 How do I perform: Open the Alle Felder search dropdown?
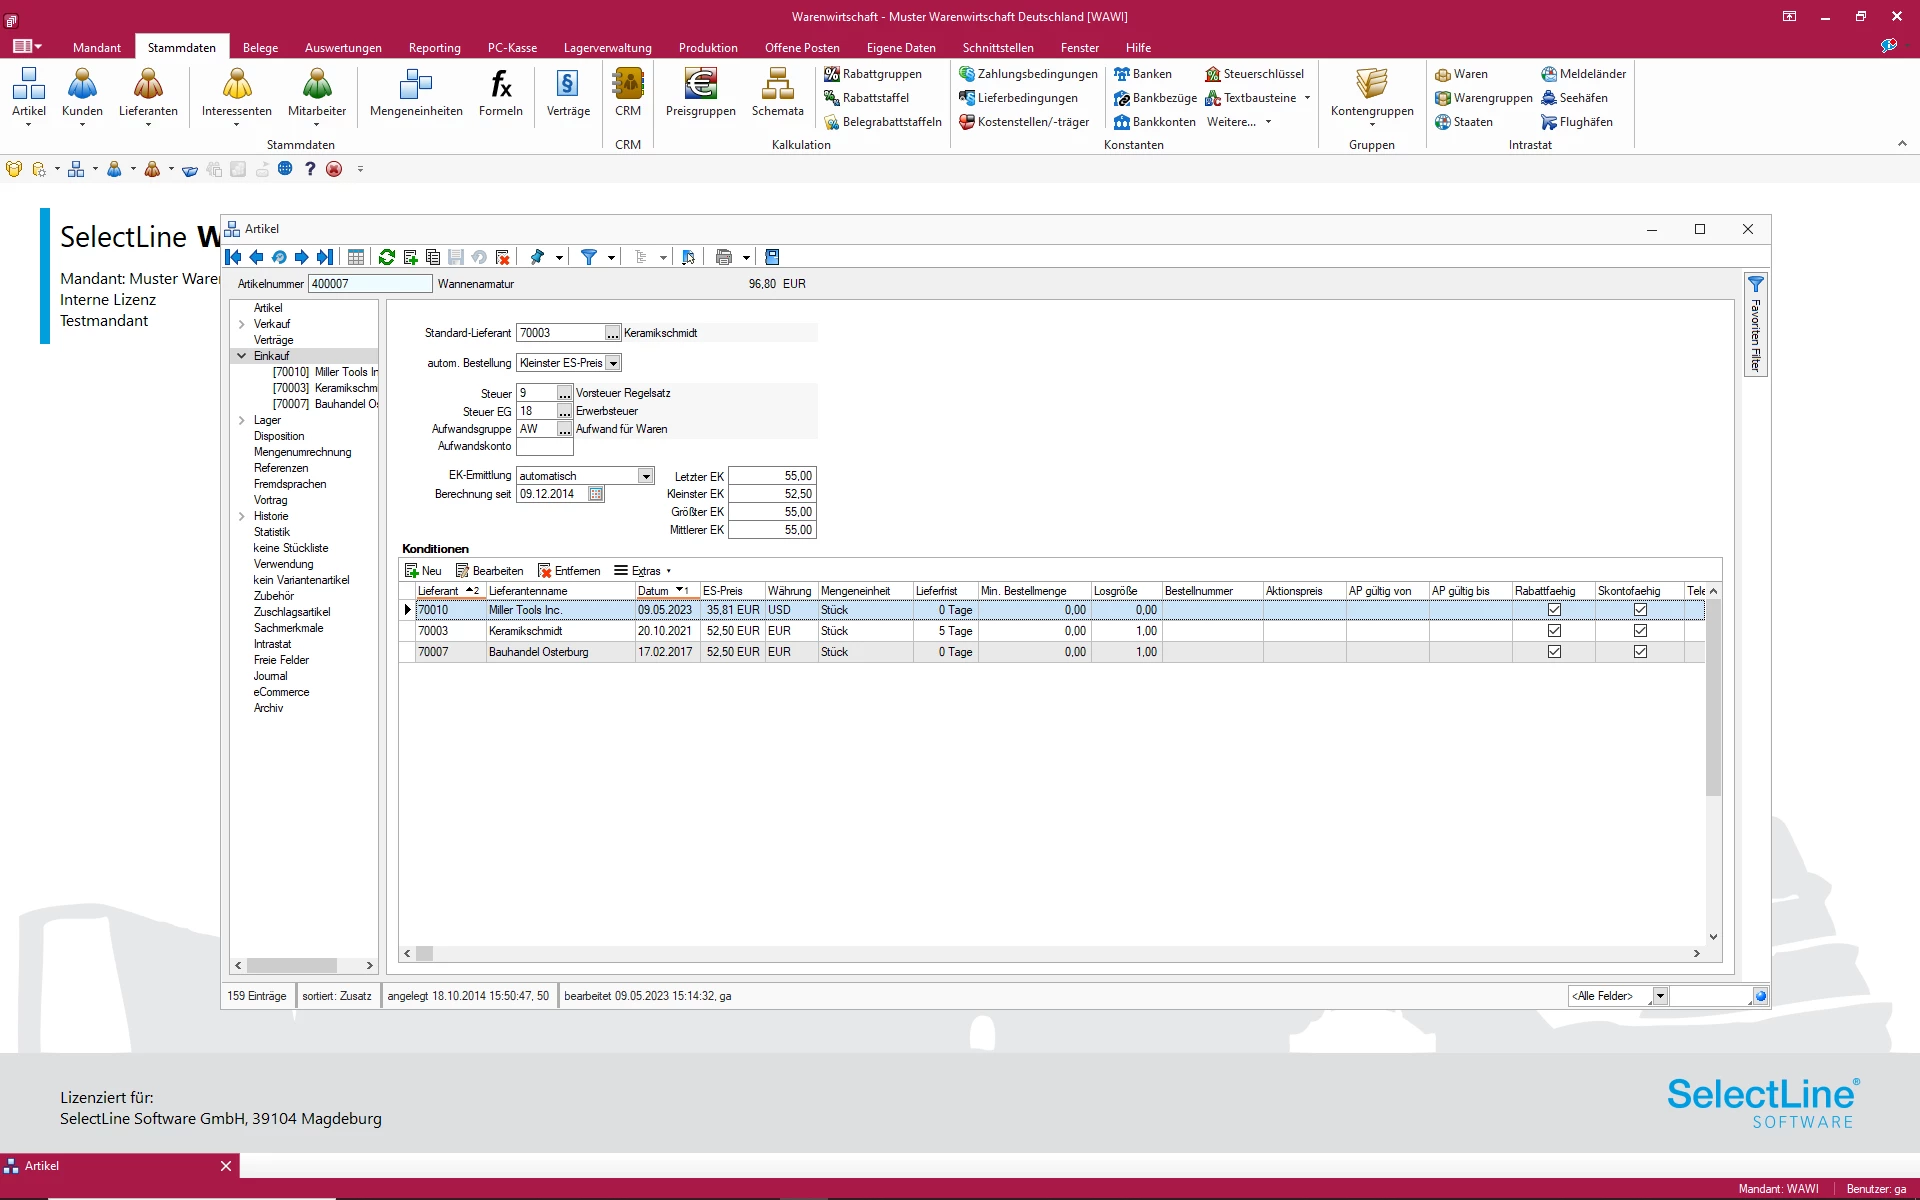(1660, 996)
